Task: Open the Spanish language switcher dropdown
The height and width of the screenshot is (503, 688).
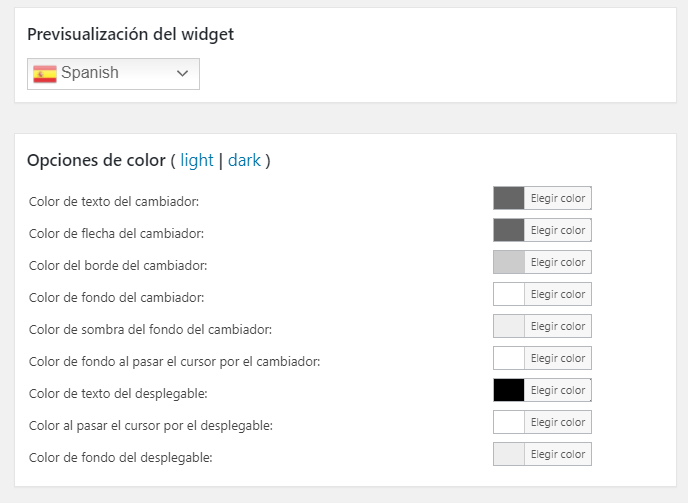Action: [x=113, y=74]
